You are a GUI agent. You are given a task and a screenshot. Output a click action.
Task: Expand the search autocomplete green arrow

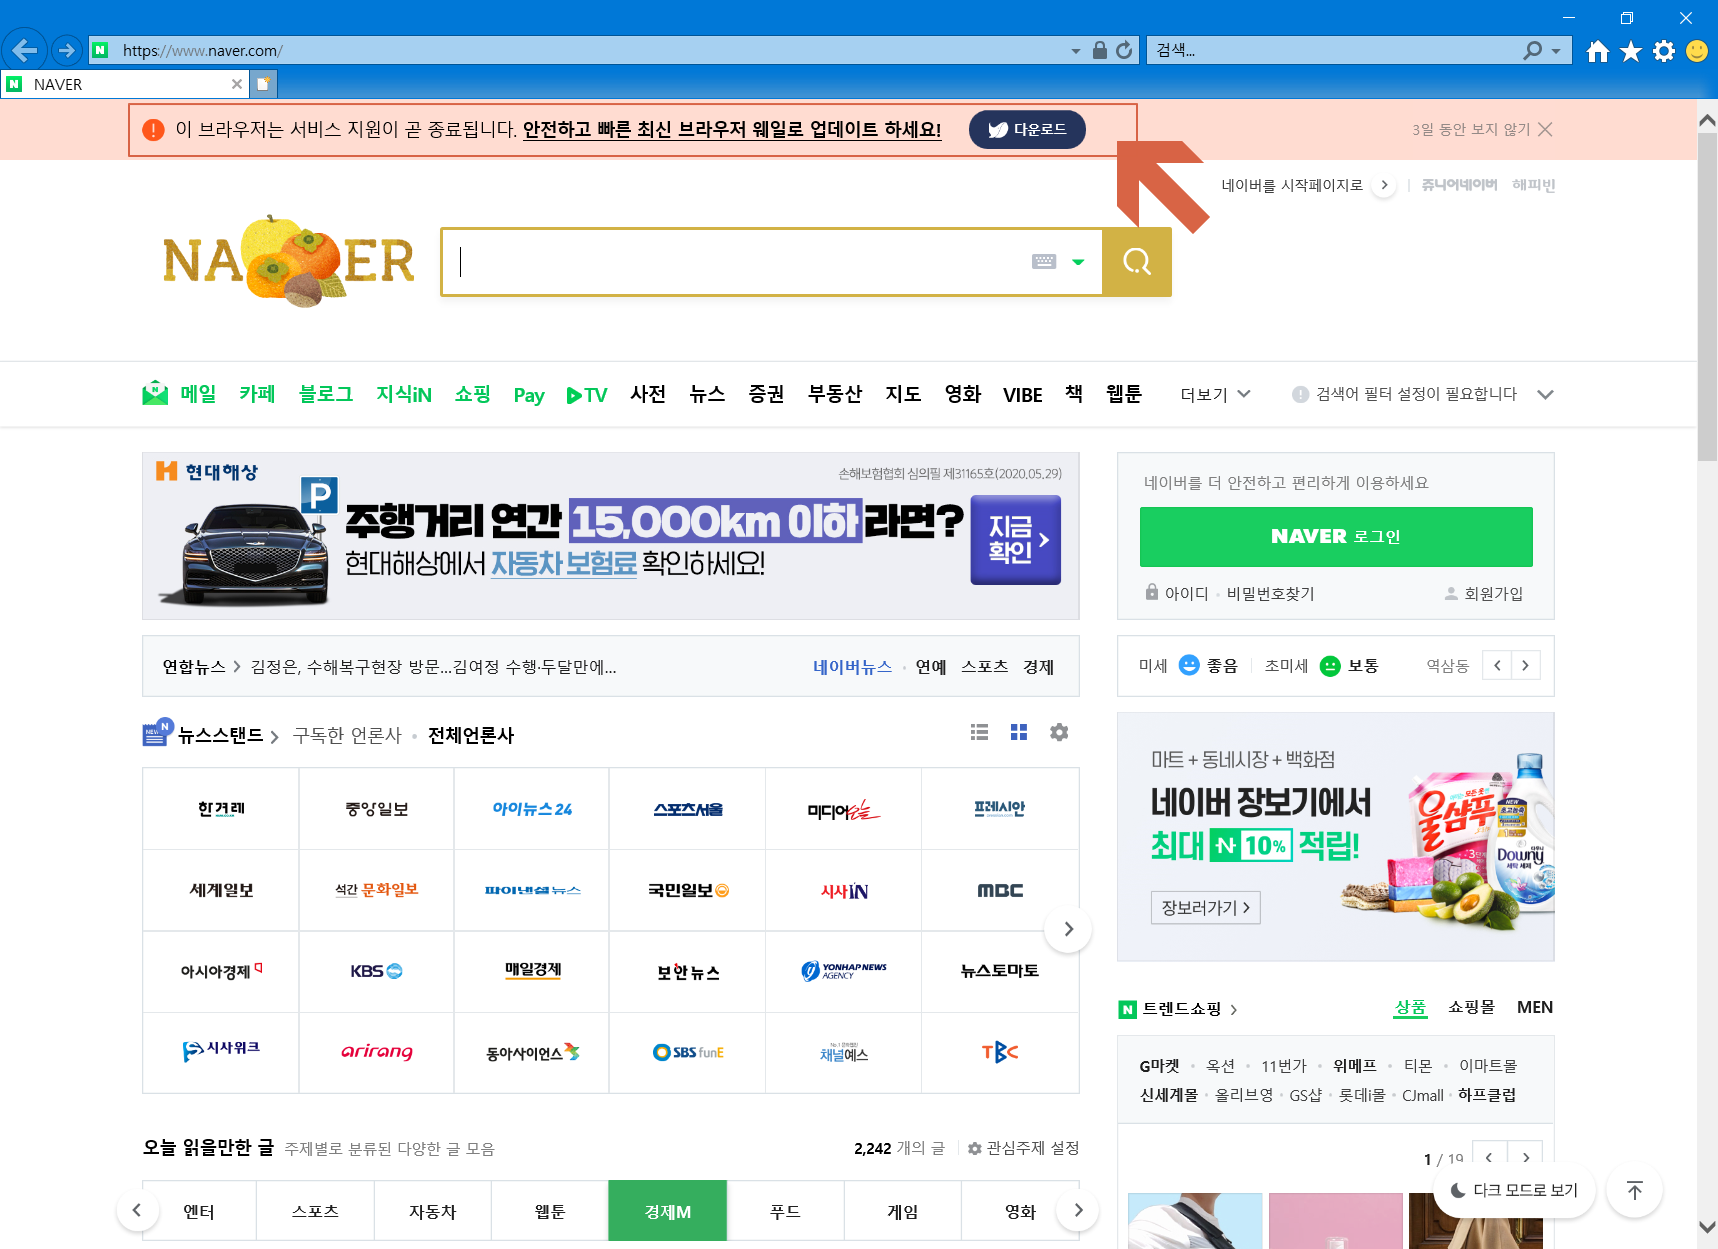(x=1078, y=262)
